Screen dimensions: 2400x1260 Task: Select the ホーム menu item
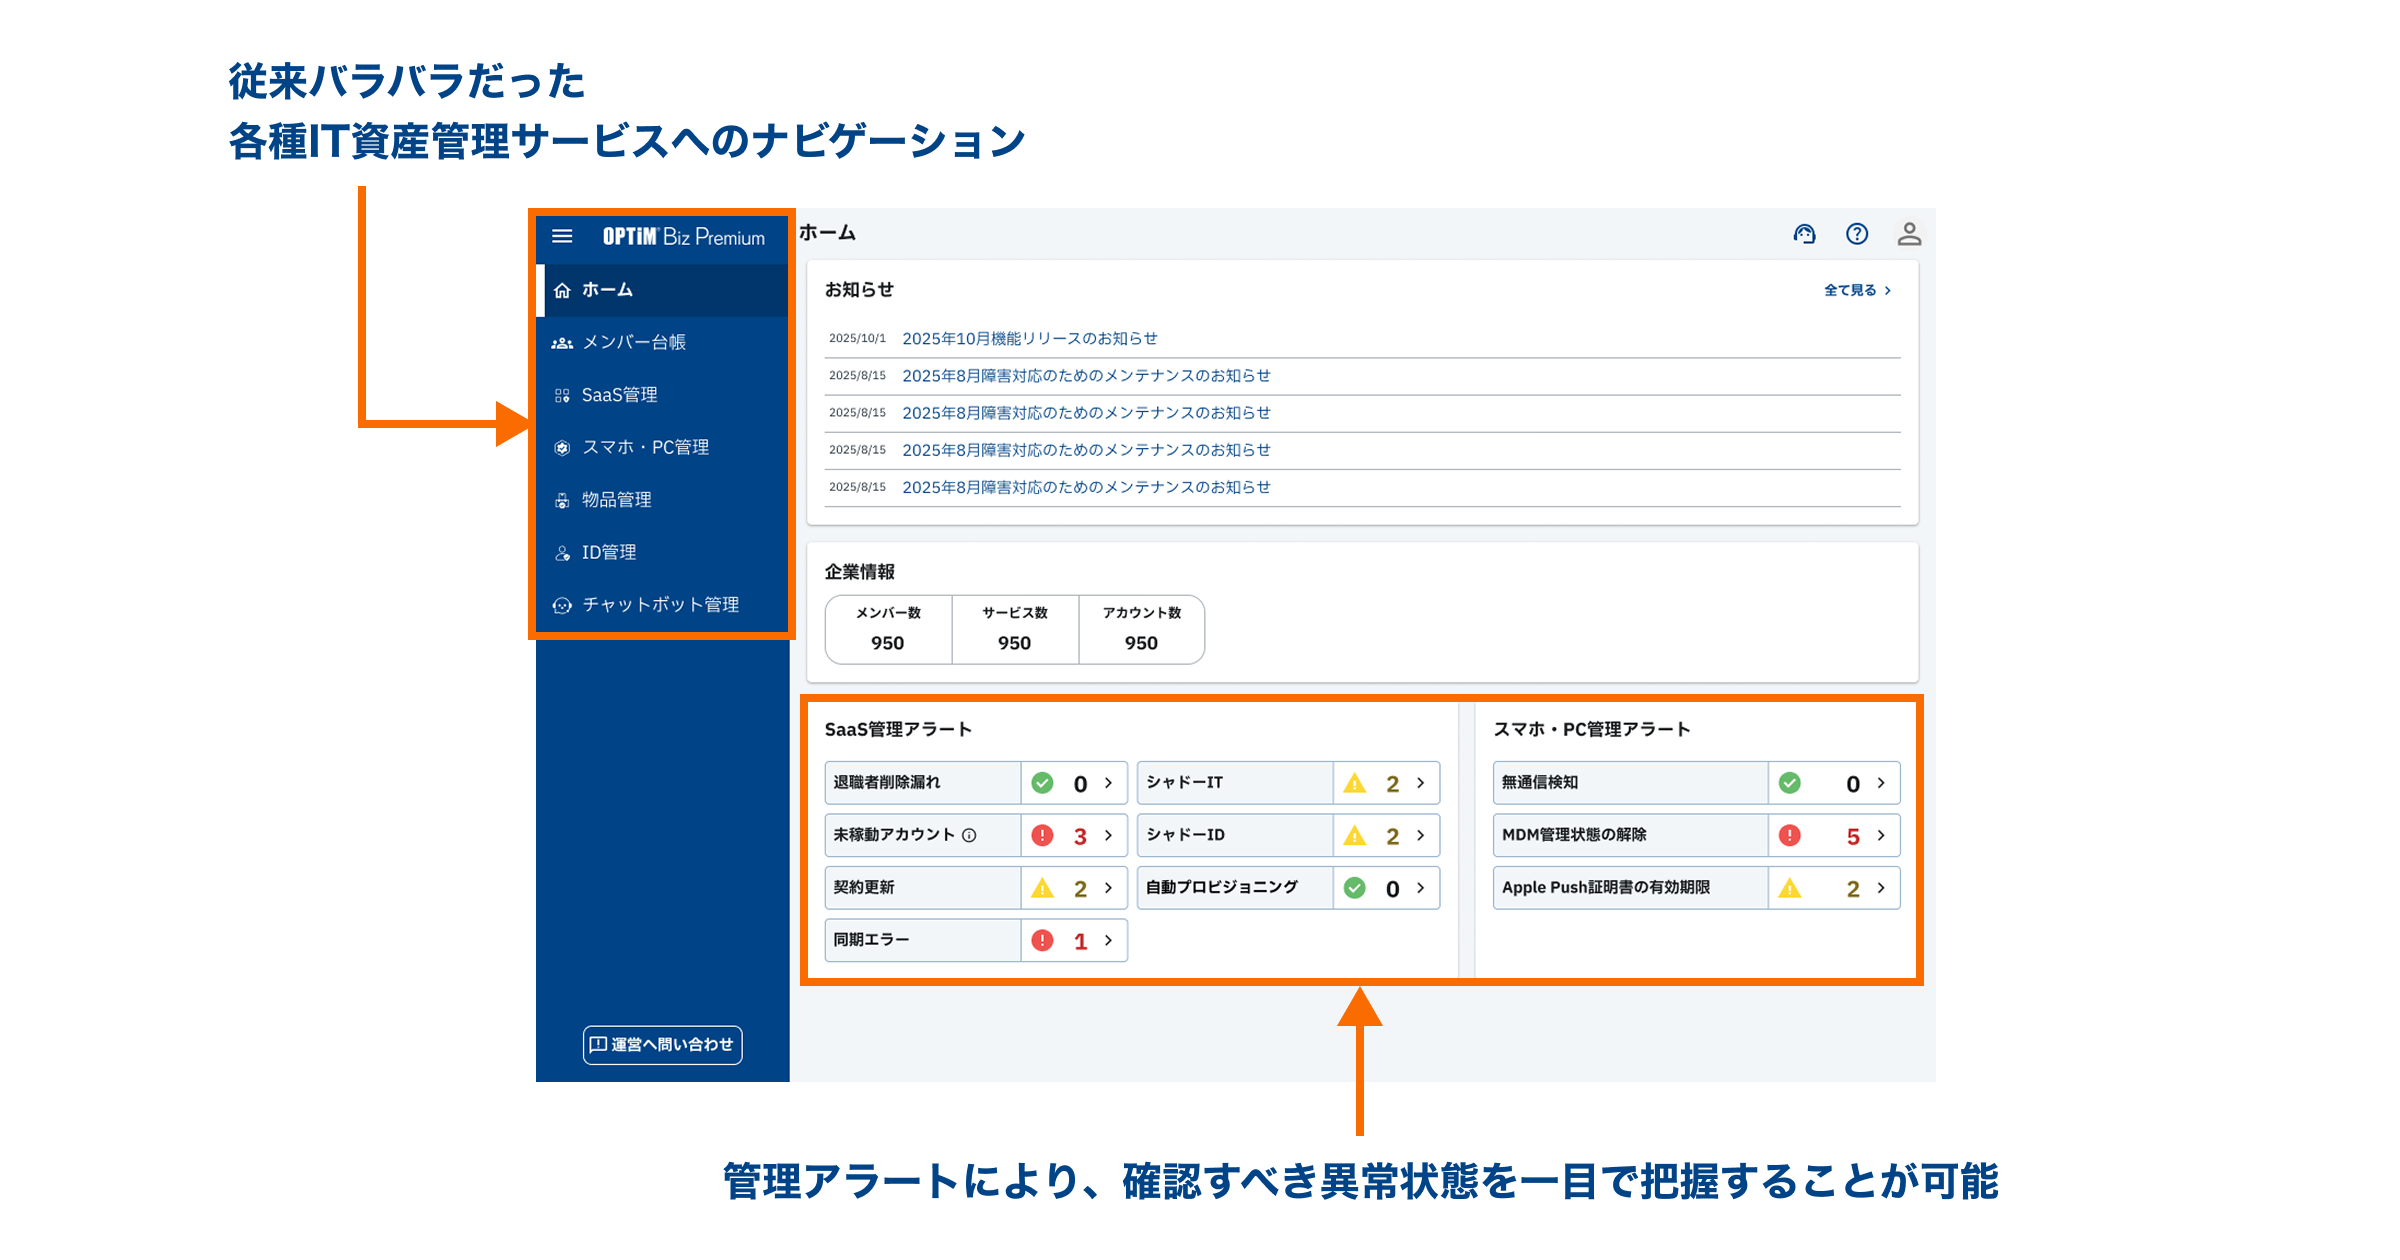(607, 290)
